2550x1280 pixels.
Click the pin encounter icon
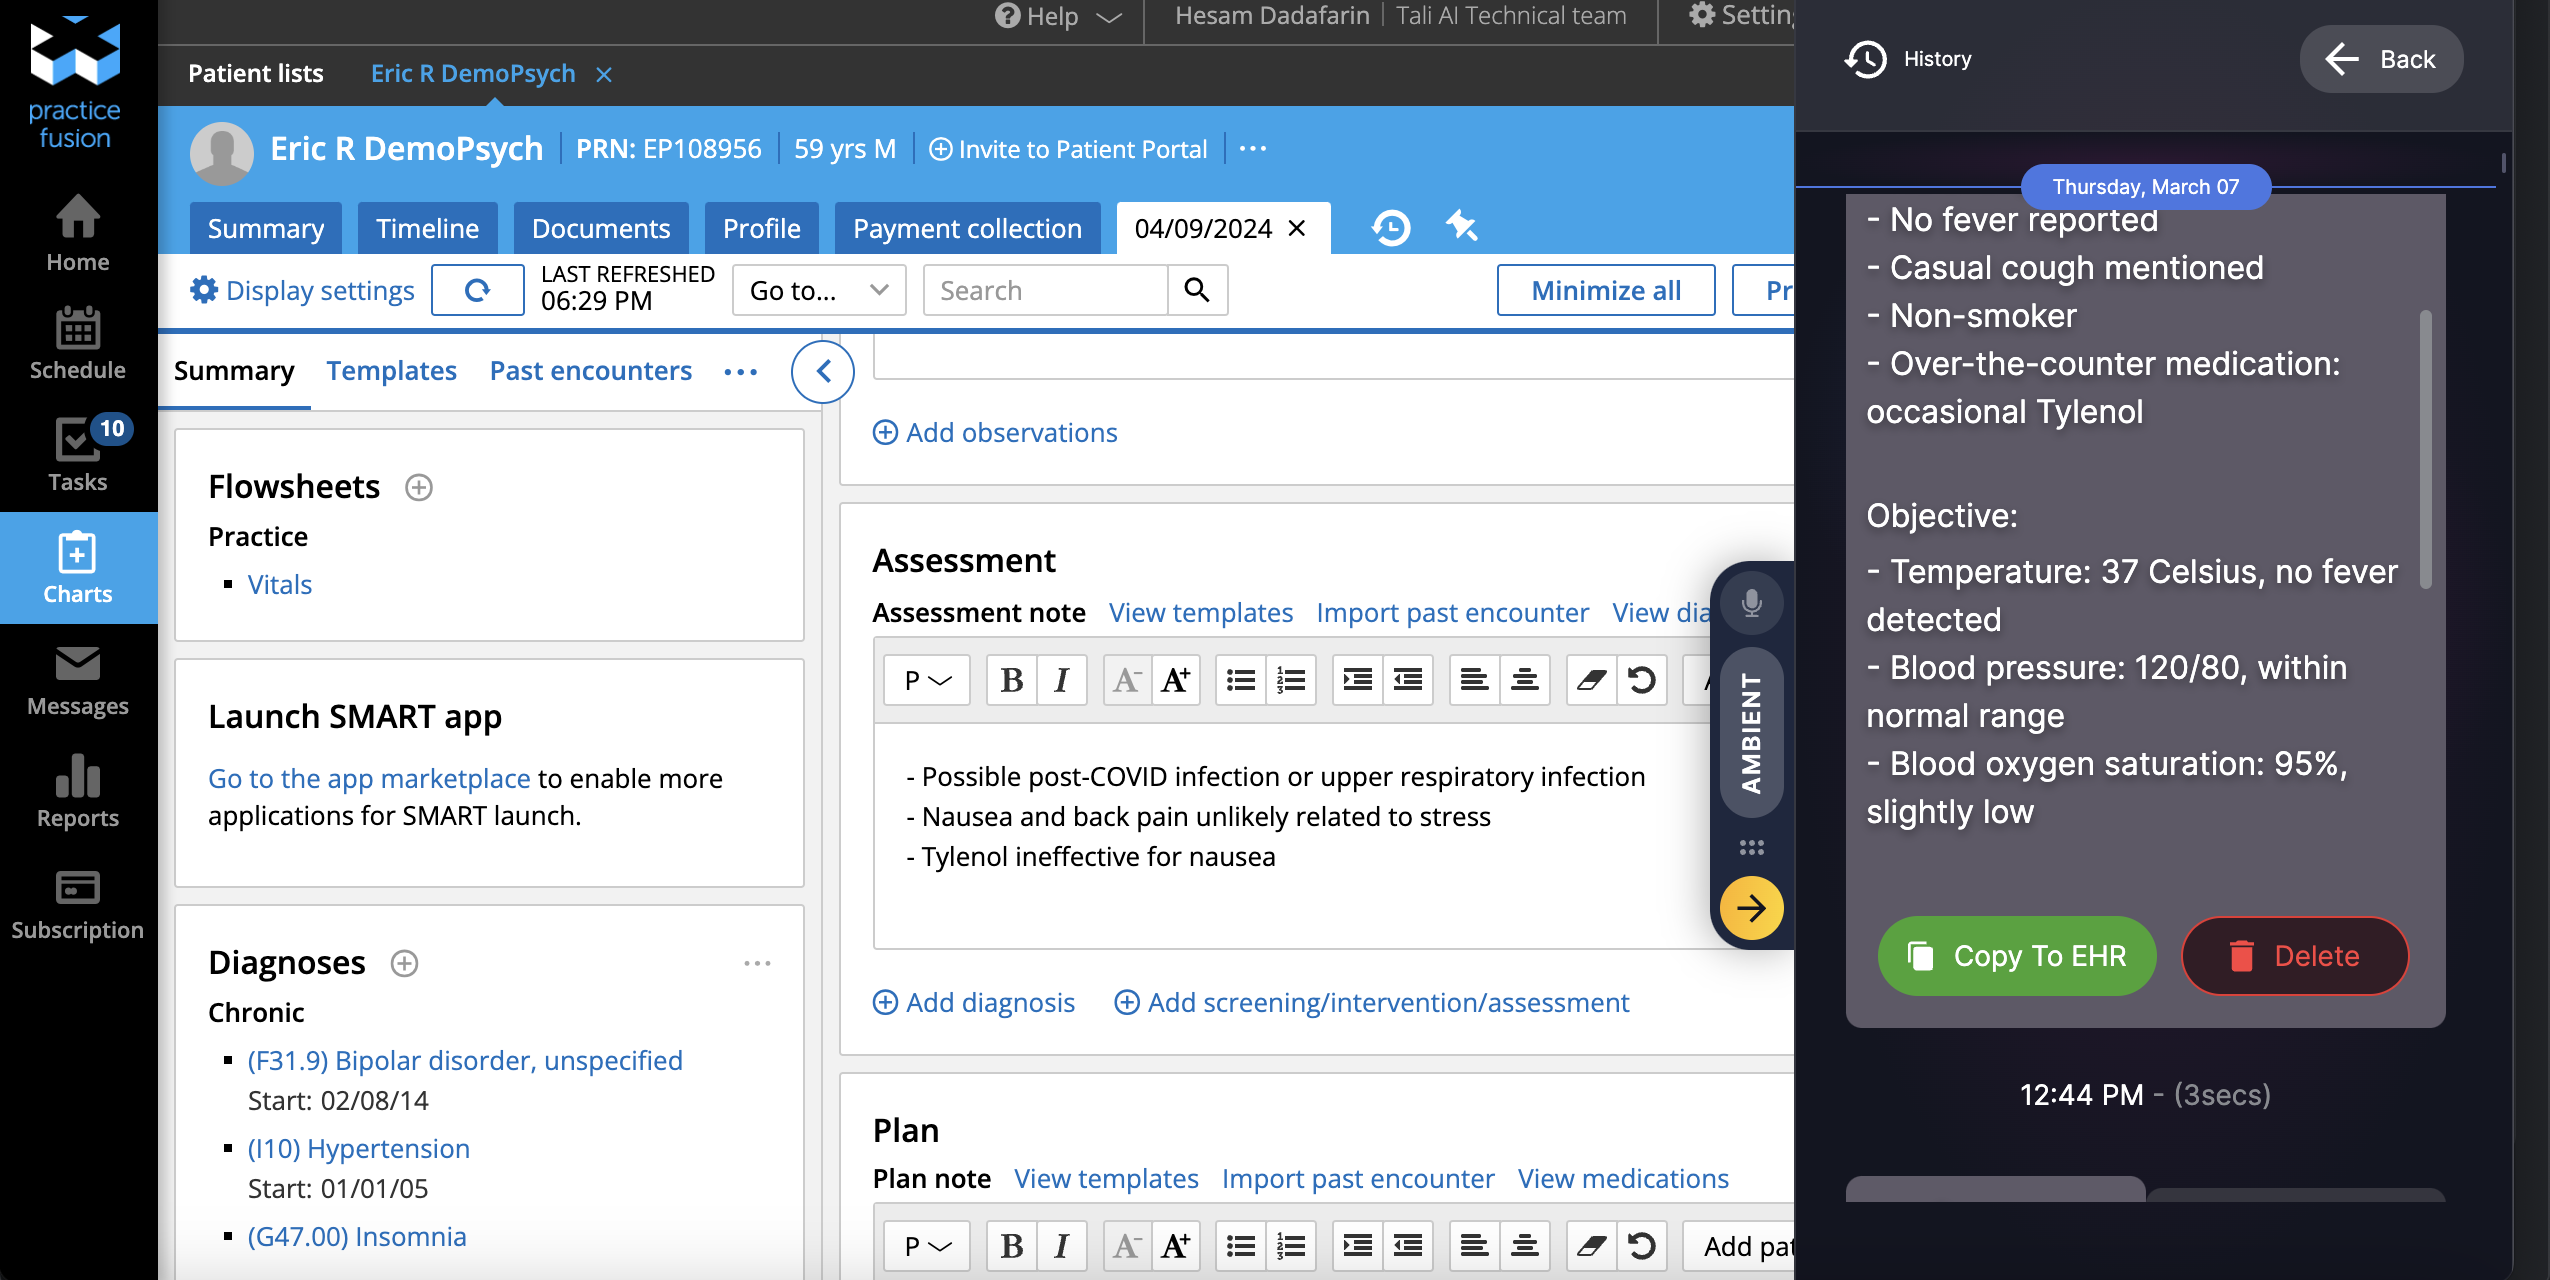coord(1461,226)
